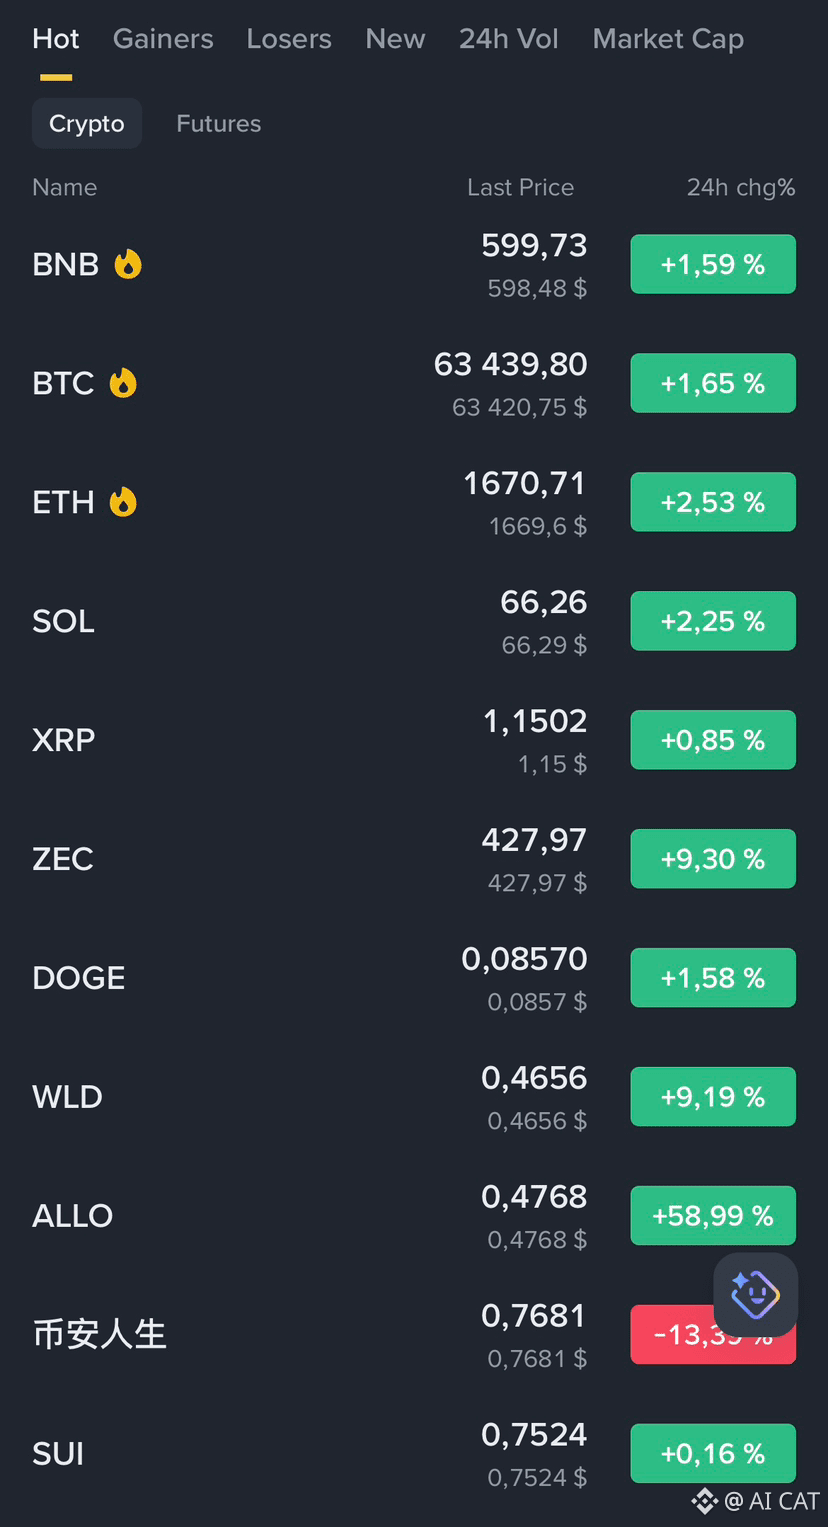The width and height of the screenshot is (828, 1527).
Task: Select the Crypto filter pill
Action: coord(87,124)
